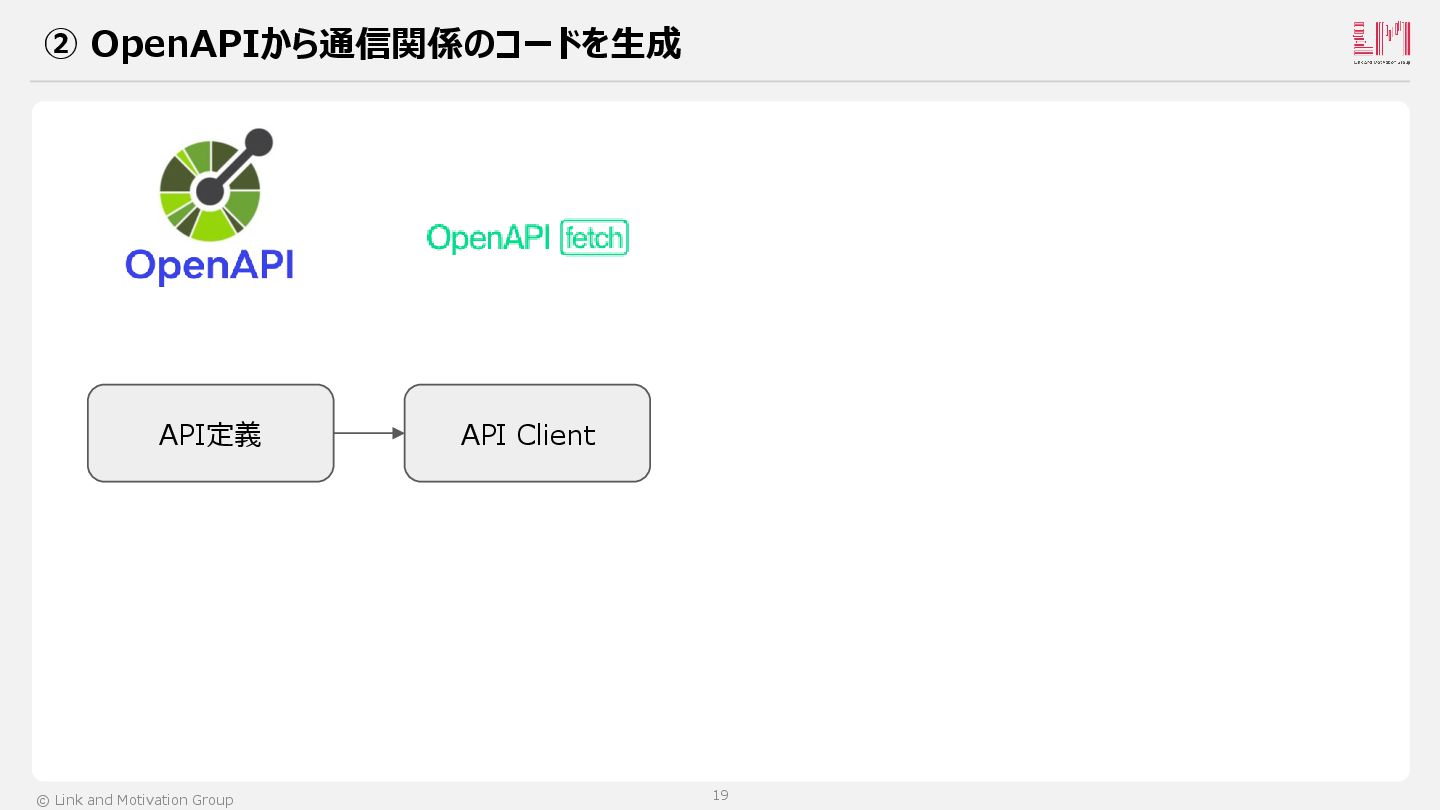Click the blue OpenAPI wordmark text
Image resolution: width=1440 pixels, height=810 pixels.
[x=210, y=266]
